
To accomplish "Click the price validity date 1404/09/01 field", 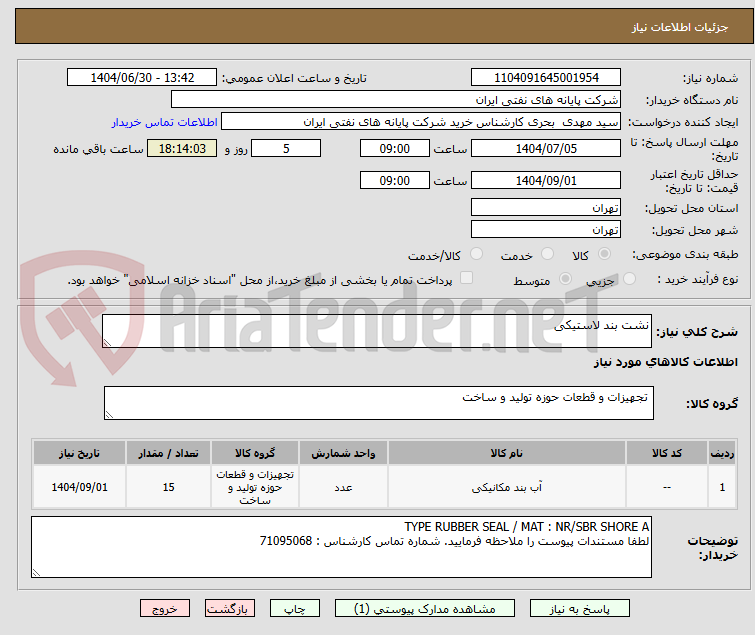I will [x=546, y=180].
